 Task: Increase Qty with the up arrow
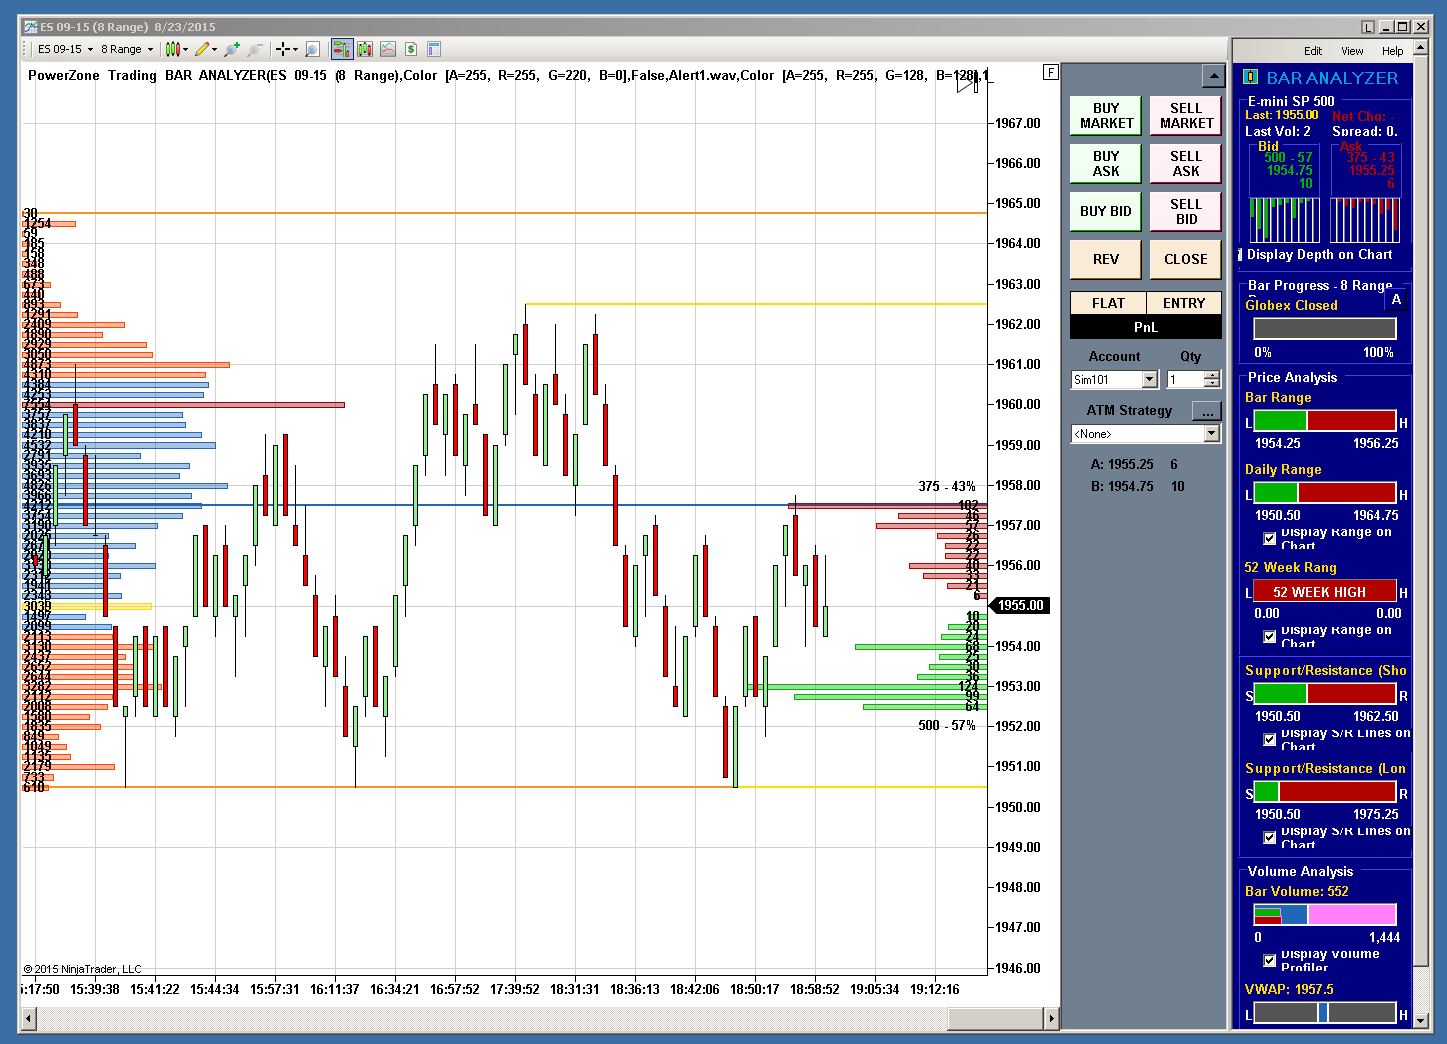(x=1212, y=375)
